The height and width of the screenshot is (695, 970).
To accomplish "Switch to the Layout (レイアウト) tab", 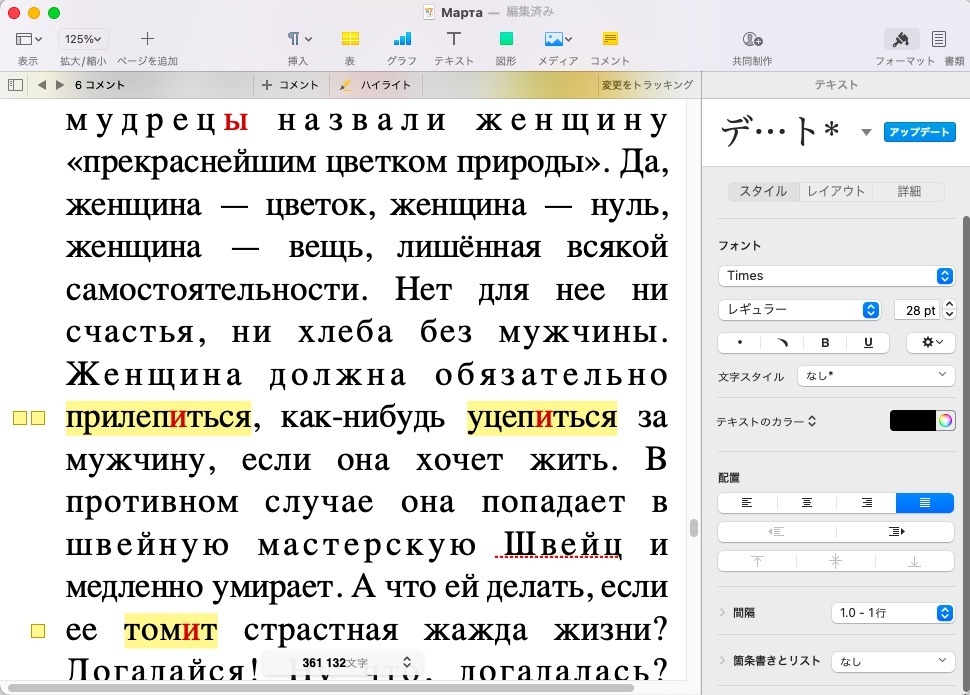I will pos(836,191).
